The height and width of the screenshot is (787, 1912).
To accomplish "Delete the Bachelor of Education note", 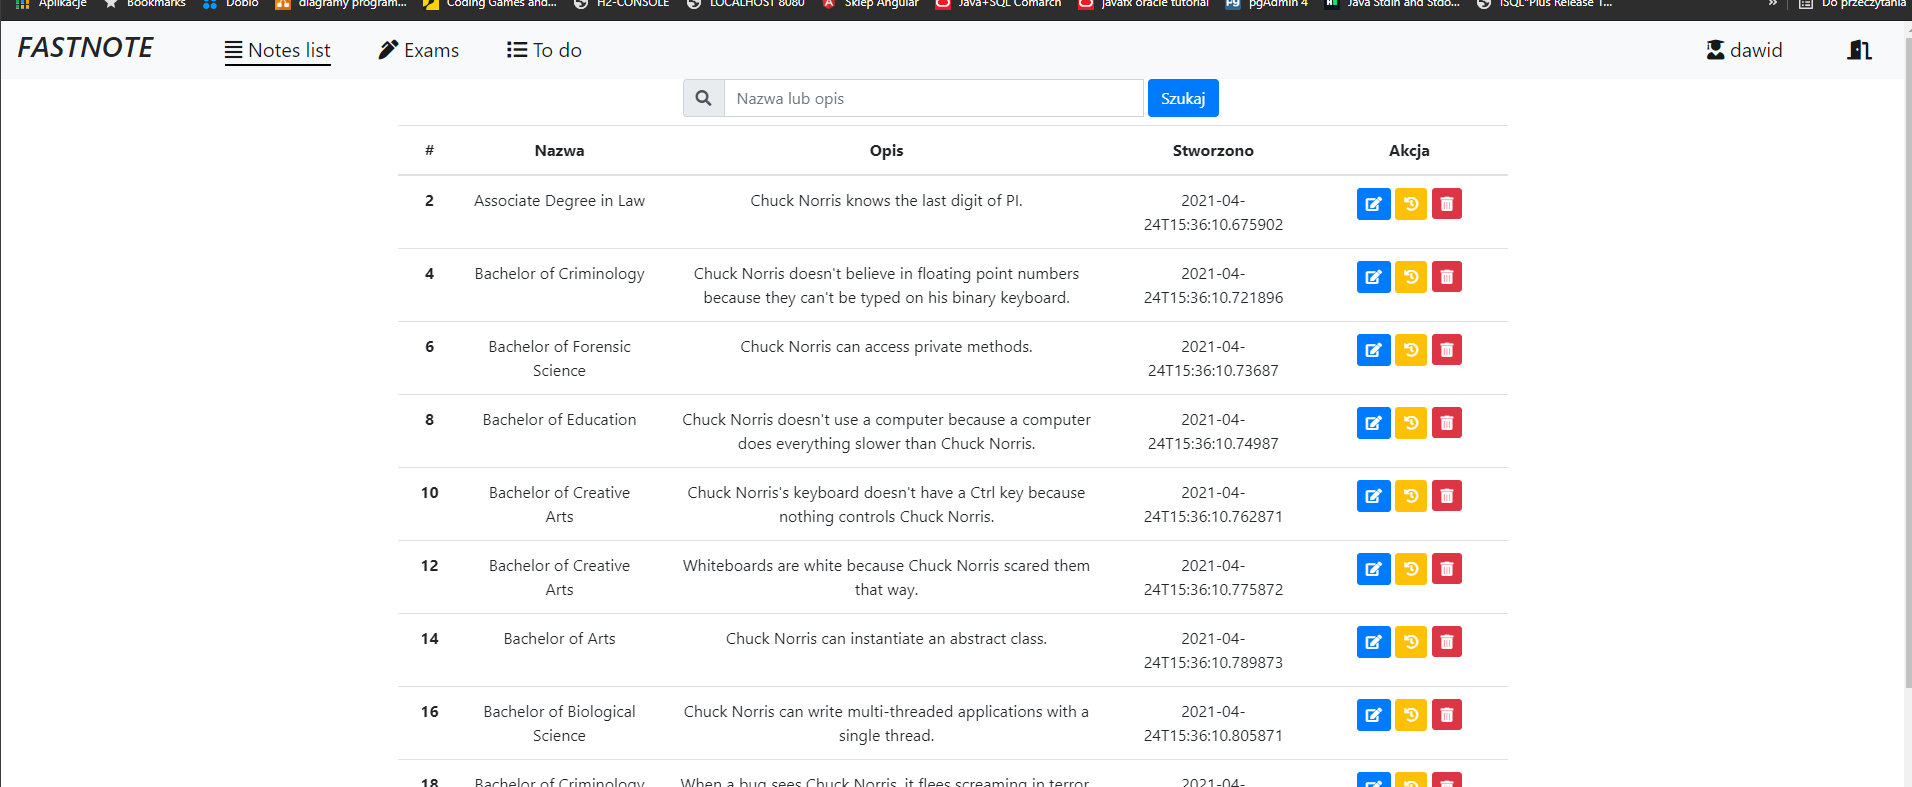I will coord(1446,423).
